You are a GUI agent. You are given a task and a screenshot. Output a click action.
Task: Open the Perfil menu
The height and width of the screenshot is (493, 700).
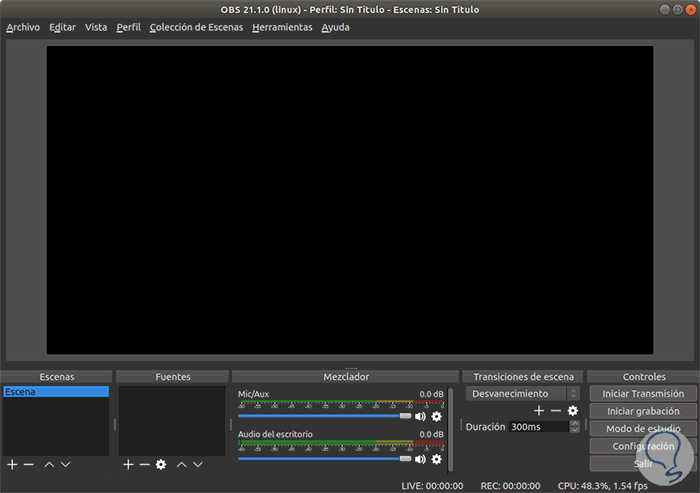click(x=129, y=27)
